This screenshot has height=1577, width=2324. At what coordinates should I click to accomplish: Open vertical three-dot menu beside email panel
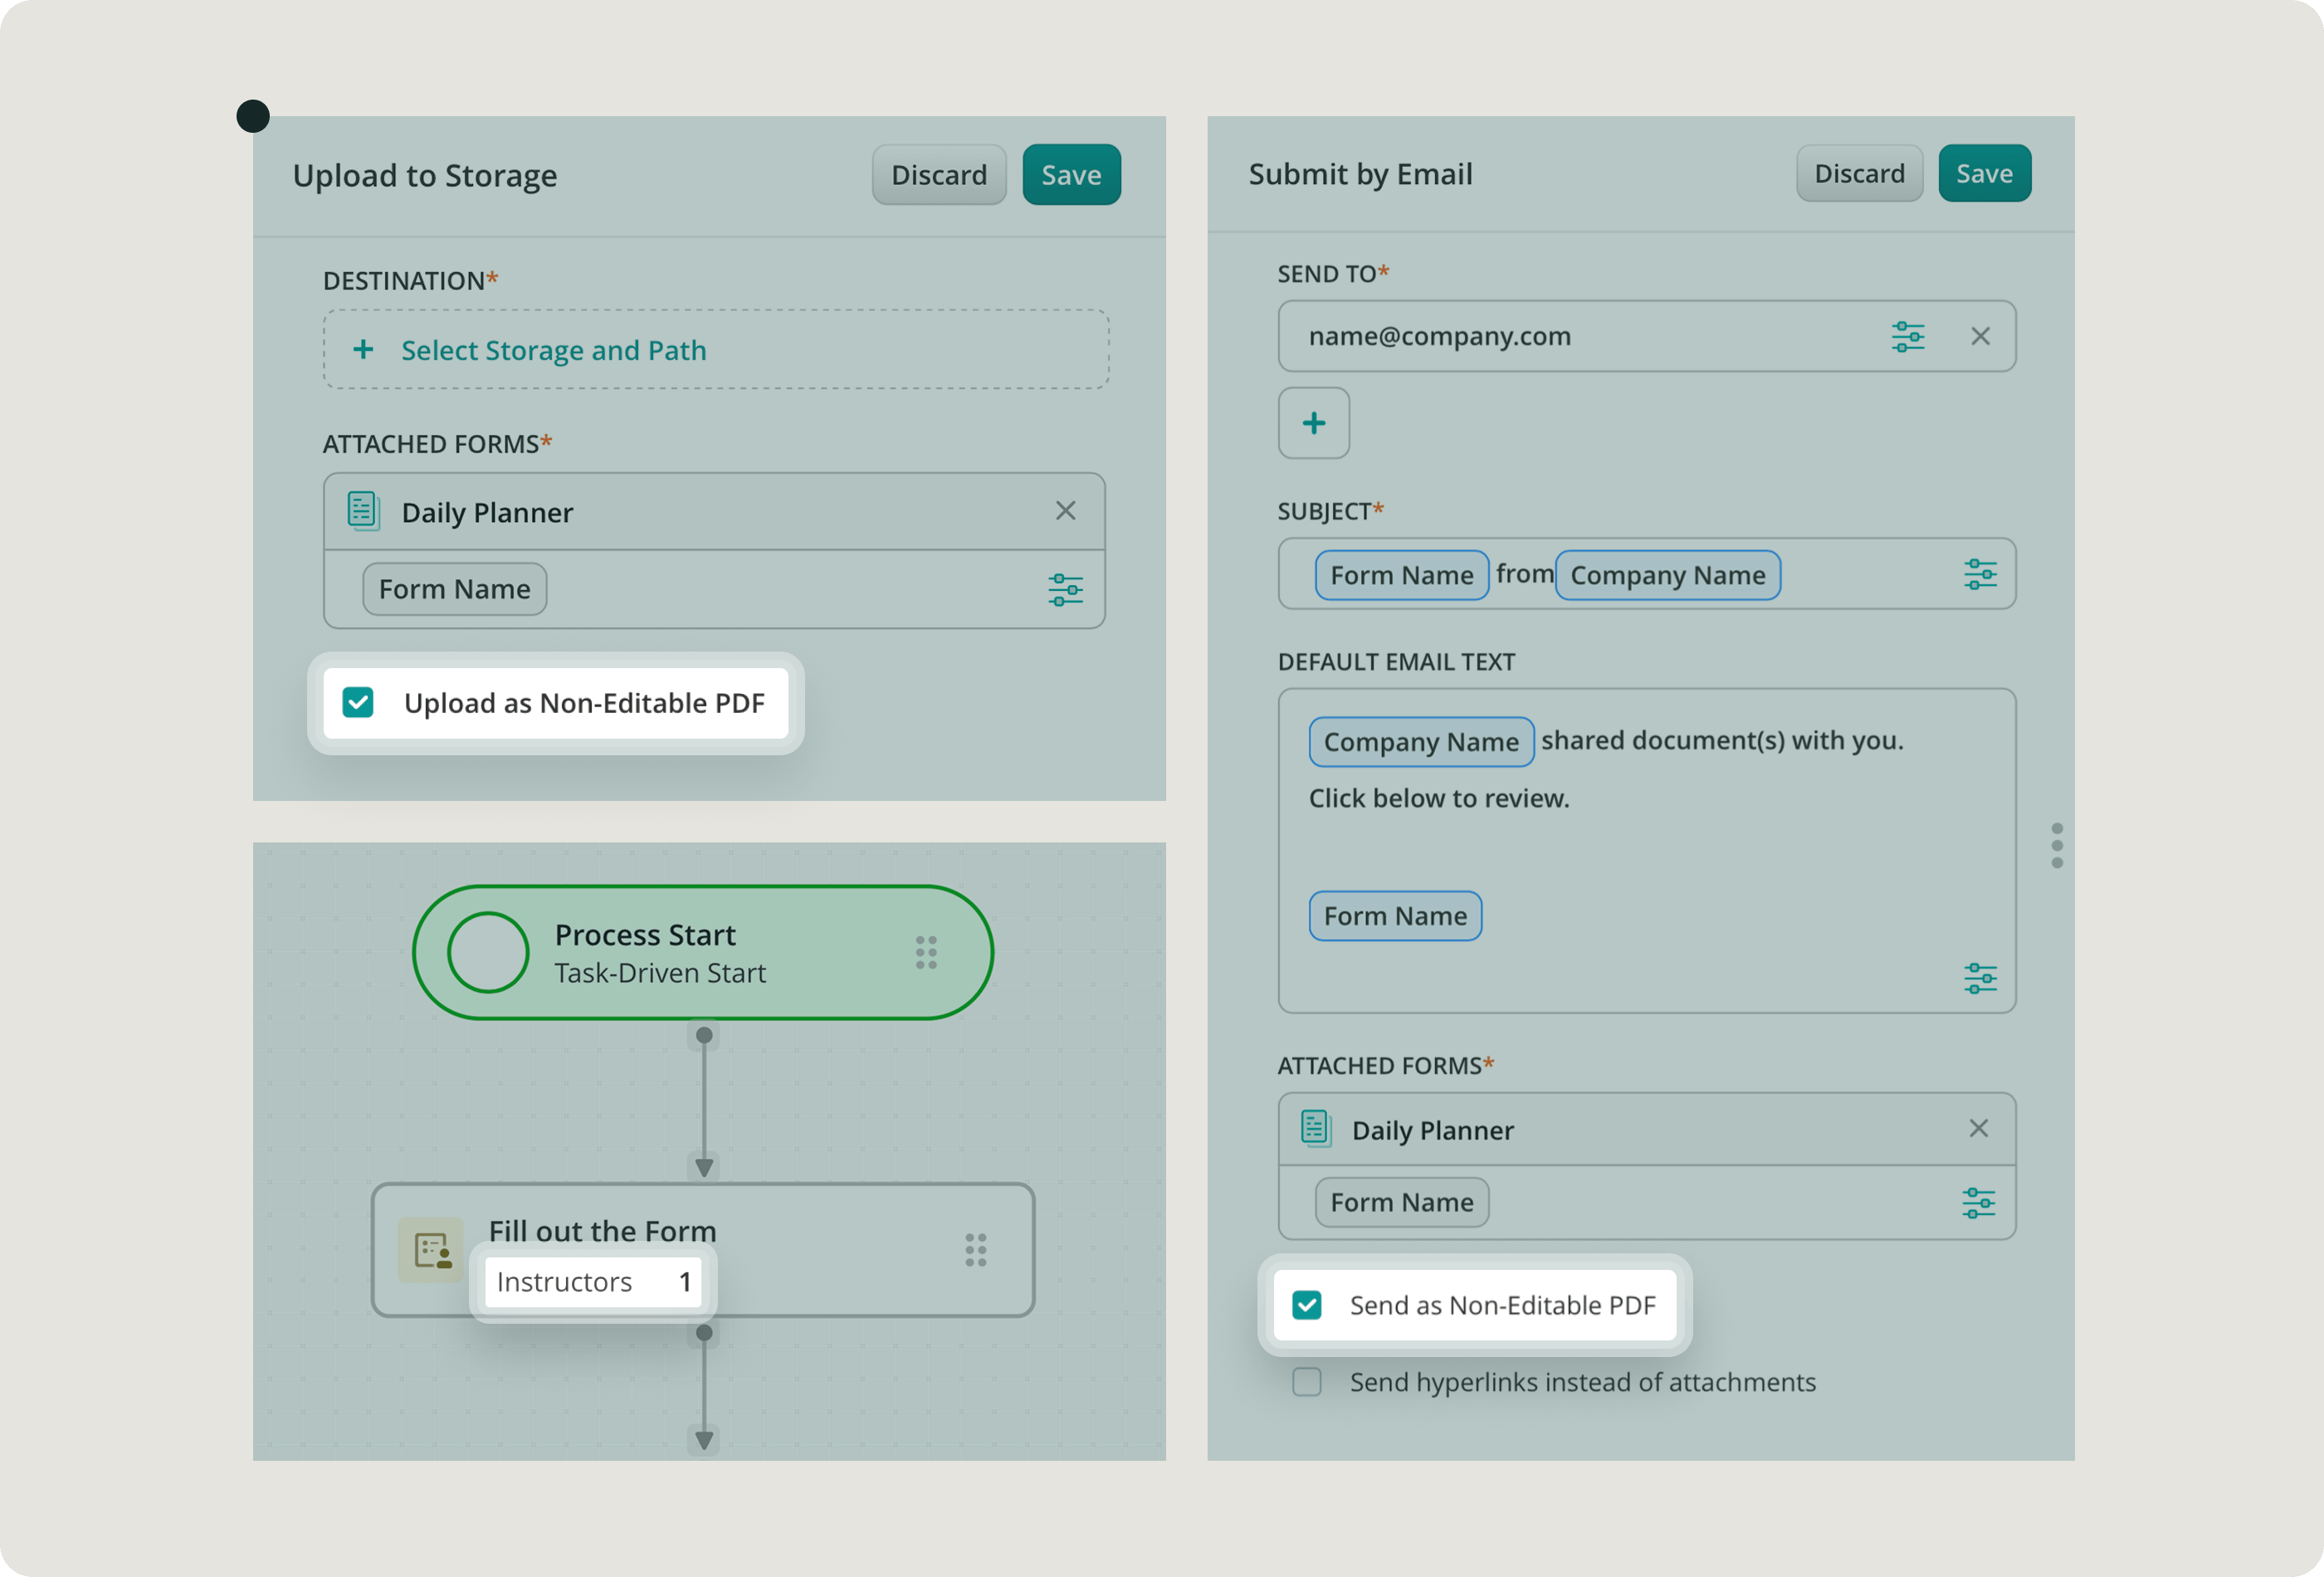(x=2057, y=846)
